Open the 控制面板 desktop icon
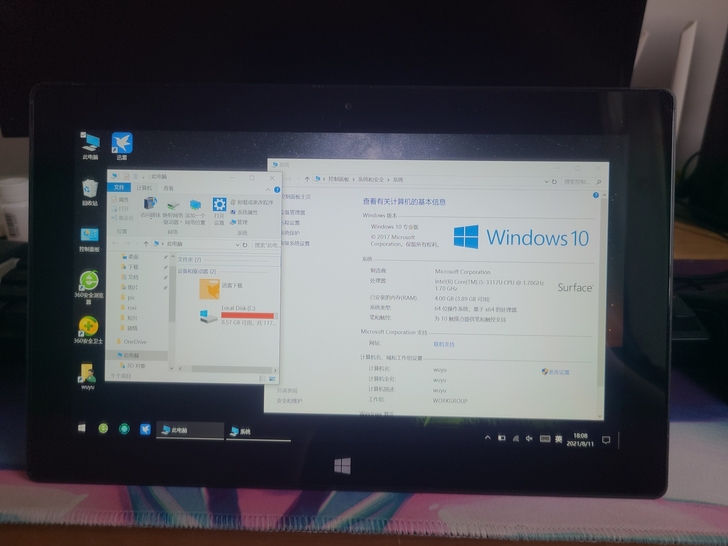Image resolution: width=728 pixels, height=546 pixels. pyautogui.click(x=90, y=240)
